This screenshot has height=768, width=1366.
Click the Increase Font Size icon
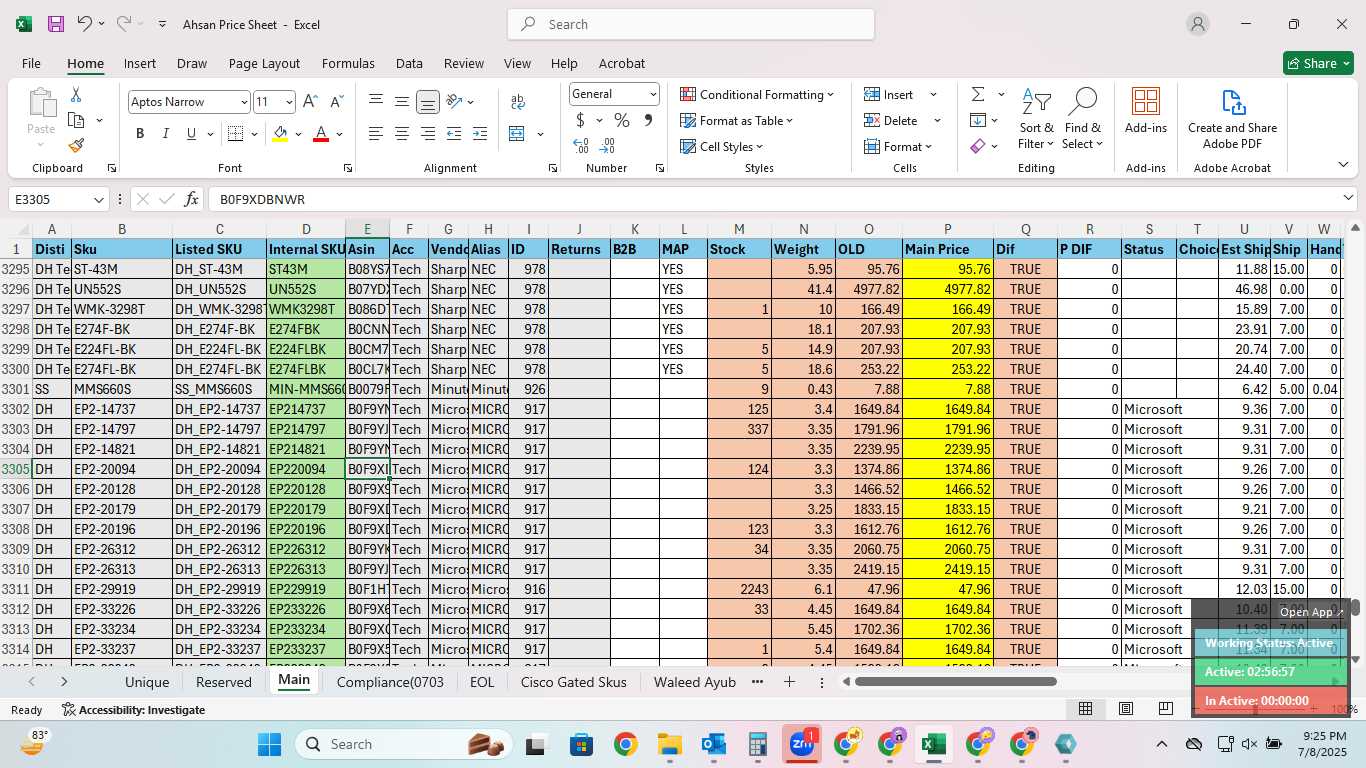310,101
